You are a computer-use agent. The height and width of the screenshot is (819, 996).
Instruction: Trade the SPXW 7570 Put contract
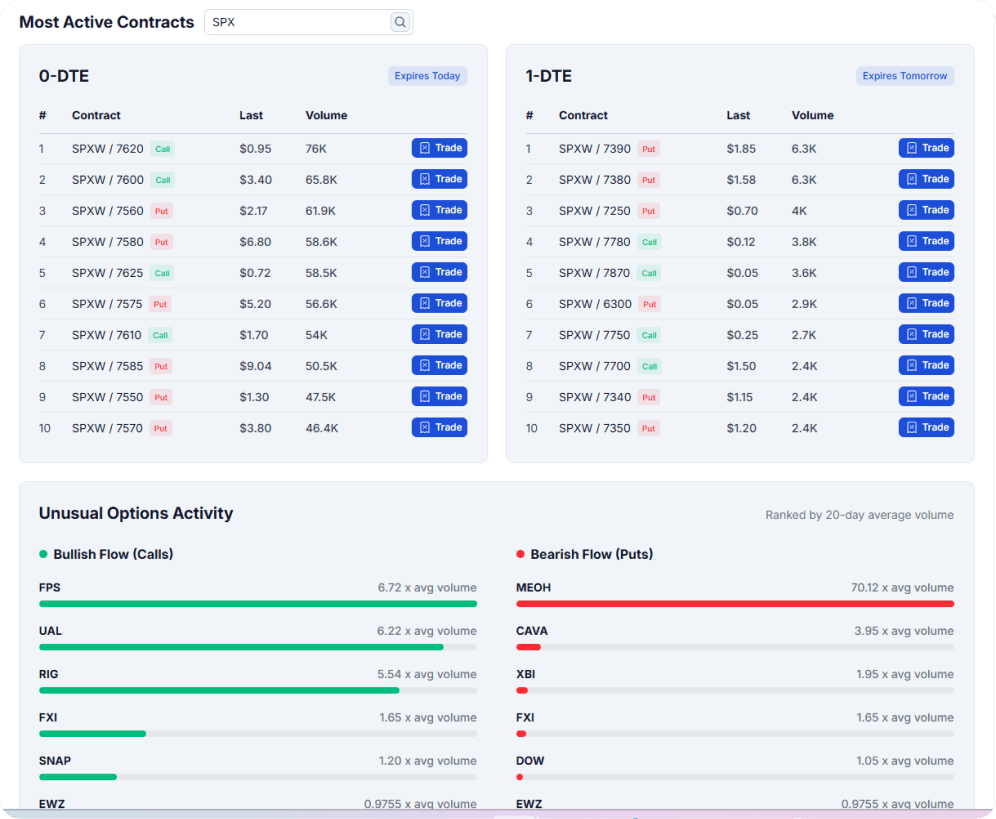click(x=439, y=428)
